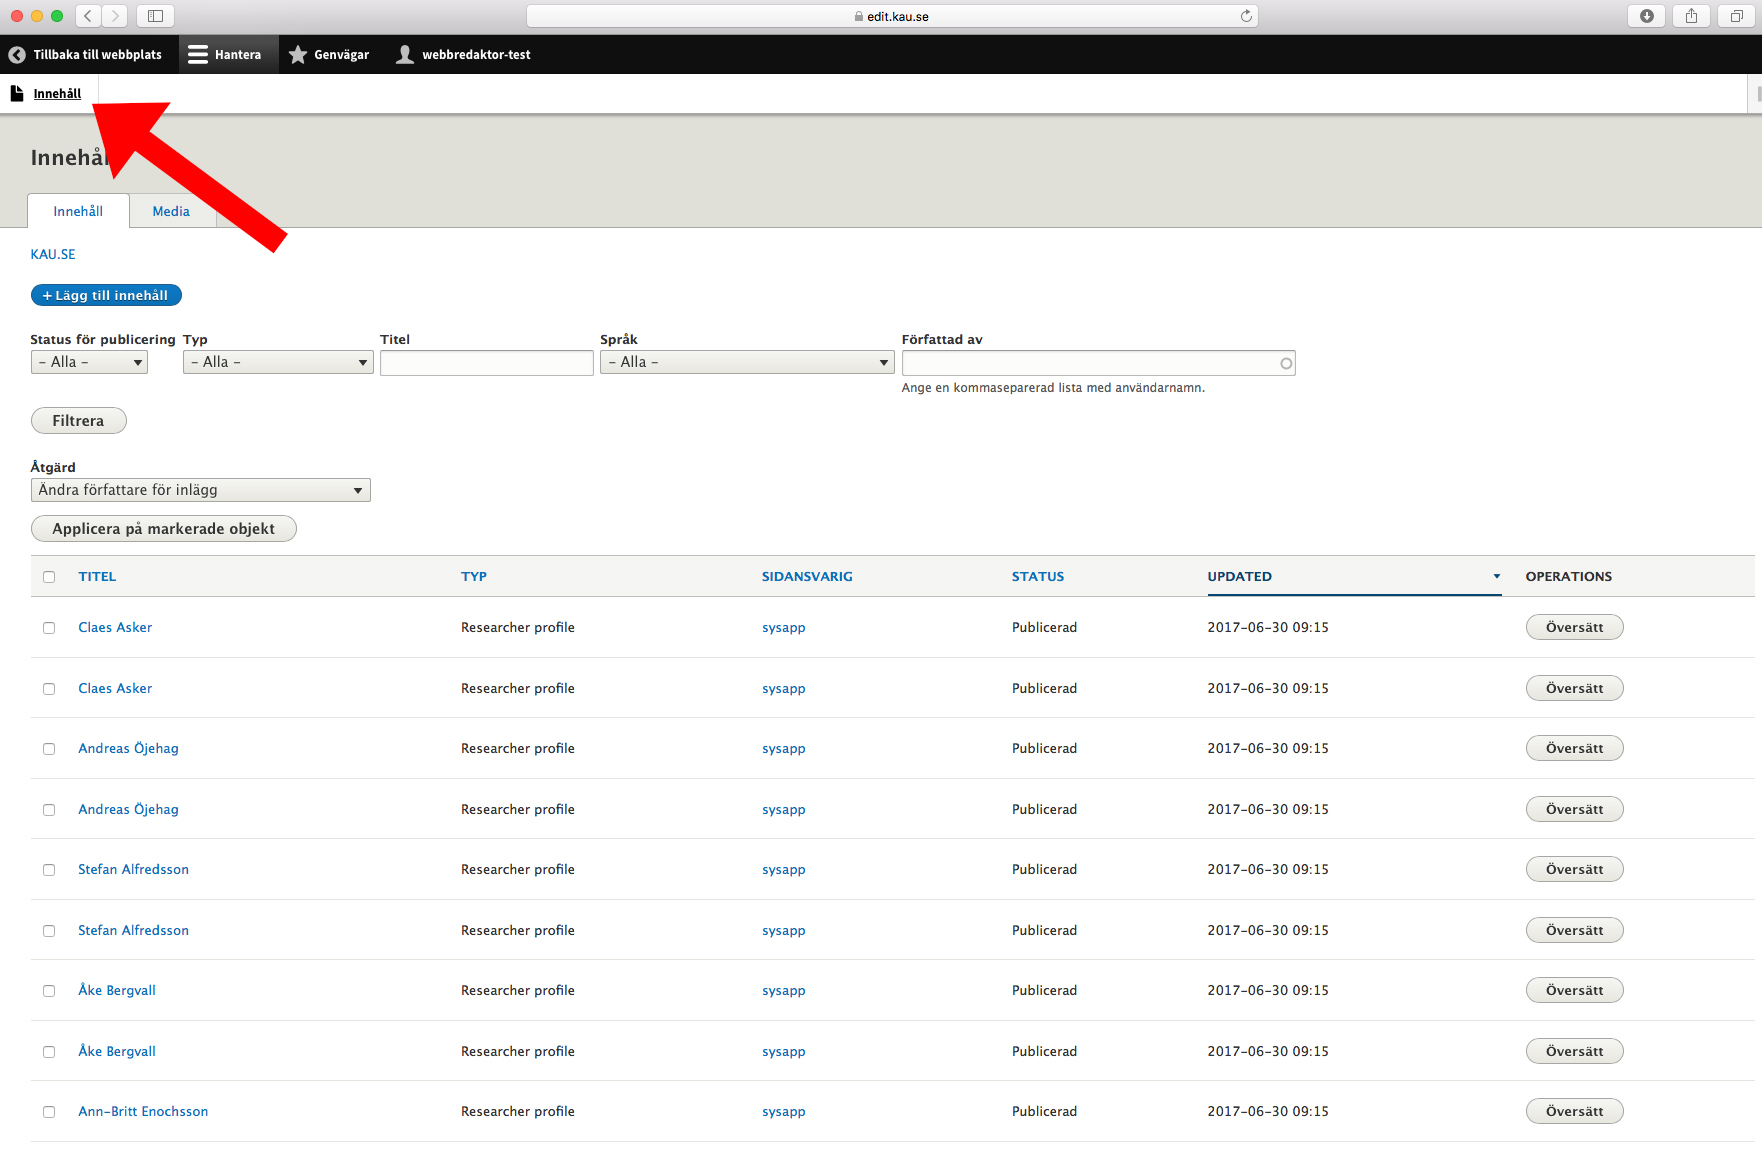Open the Status för publicering dropdown

point(89,362)
